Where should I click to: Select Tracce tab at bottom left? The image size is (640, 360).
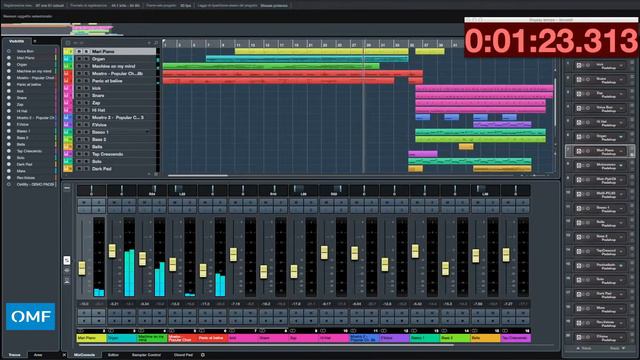tap(15, 355)
